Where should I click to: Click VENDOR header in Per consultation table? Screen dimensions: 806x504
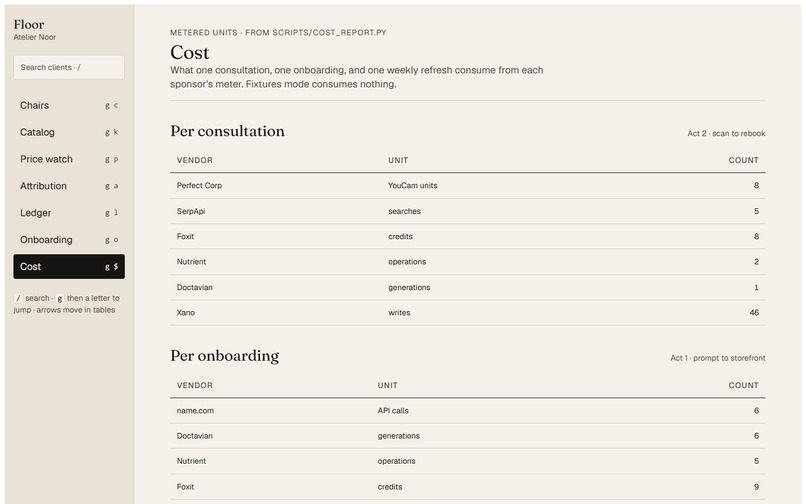tap(195, 160)
